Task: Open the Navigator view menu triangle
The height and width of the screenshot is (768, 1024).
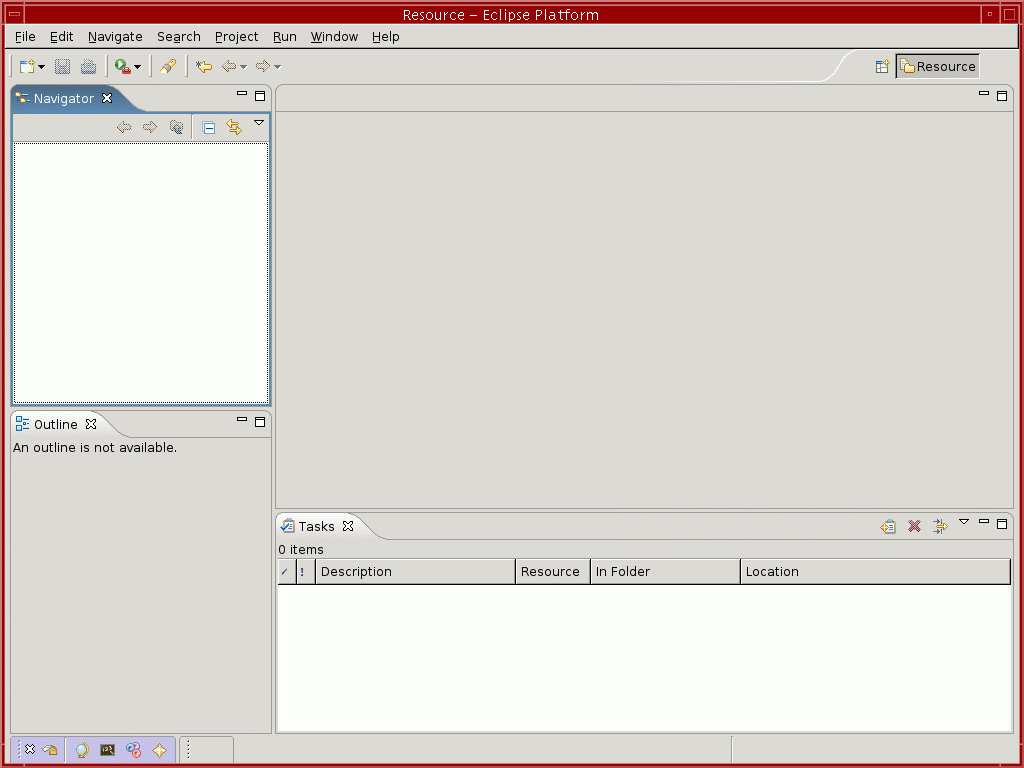Action: coord(259,123)
